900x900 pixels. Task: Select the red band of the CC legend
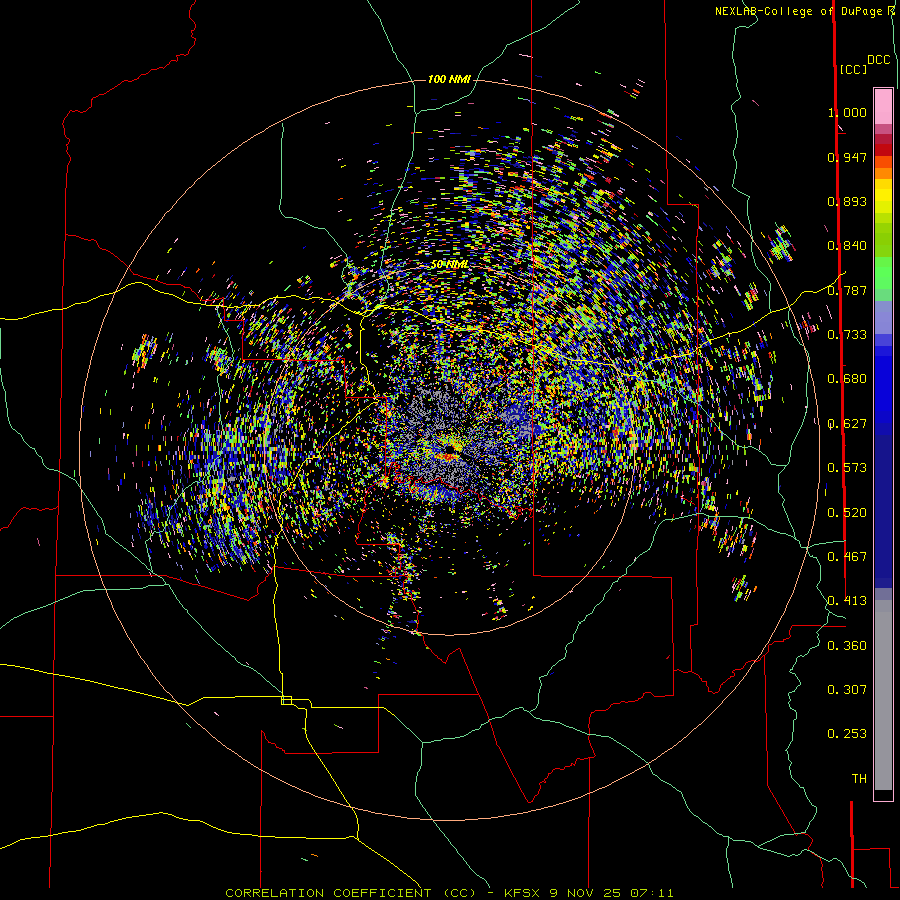pos(883,150)
